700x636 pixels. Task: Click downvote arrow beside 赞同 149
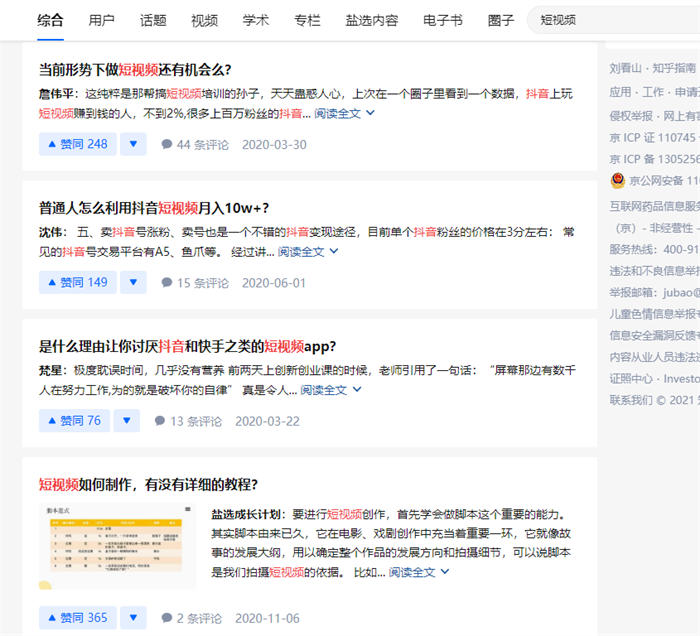pos(133,282)
